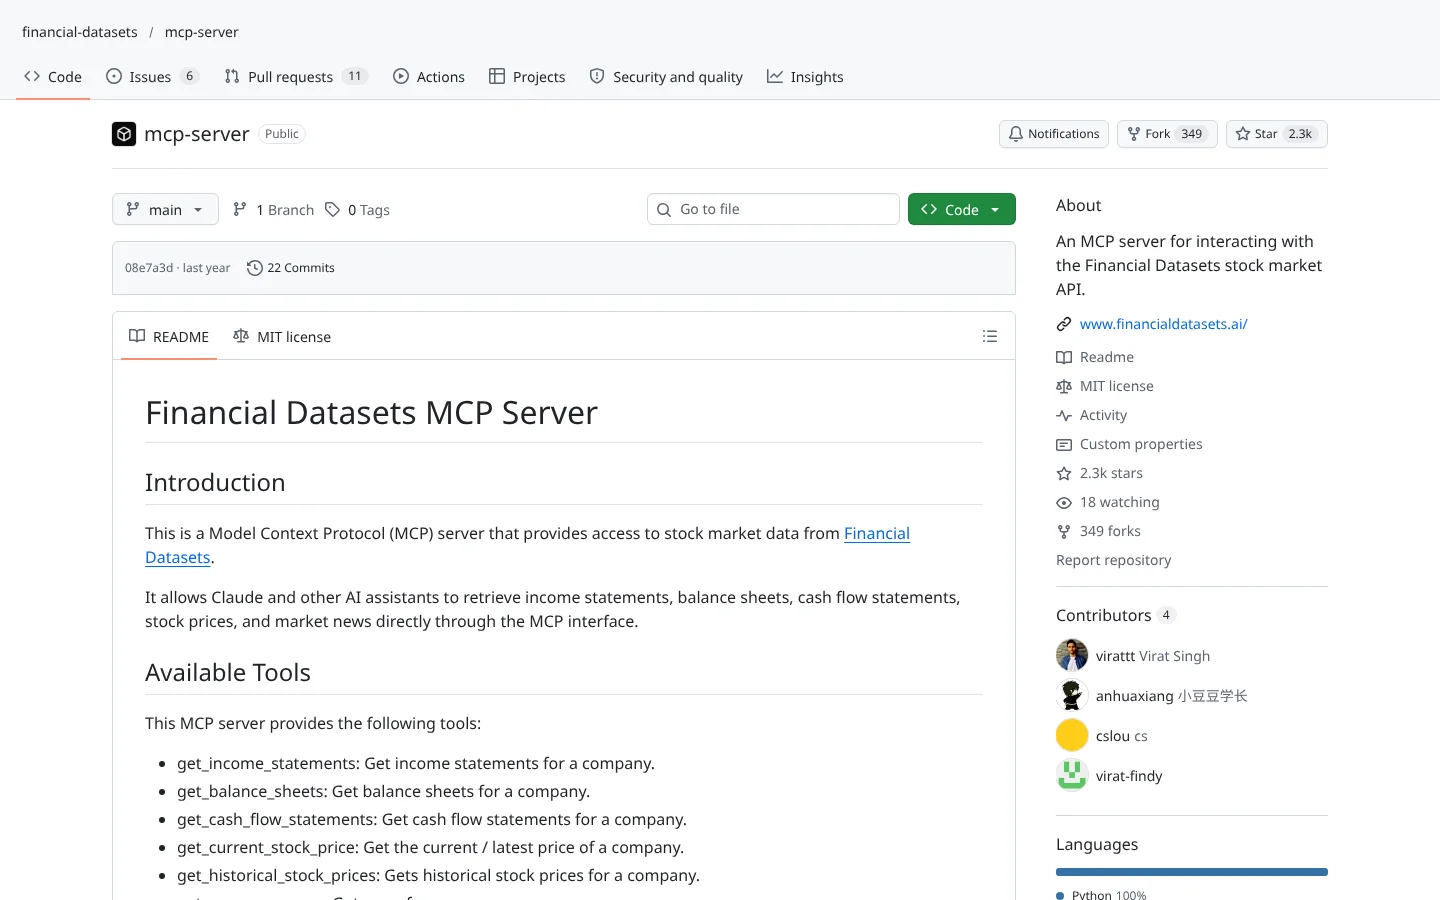
Task: Click the scale icon beside MIT license in About
Action: click(x=1064, y=387)
